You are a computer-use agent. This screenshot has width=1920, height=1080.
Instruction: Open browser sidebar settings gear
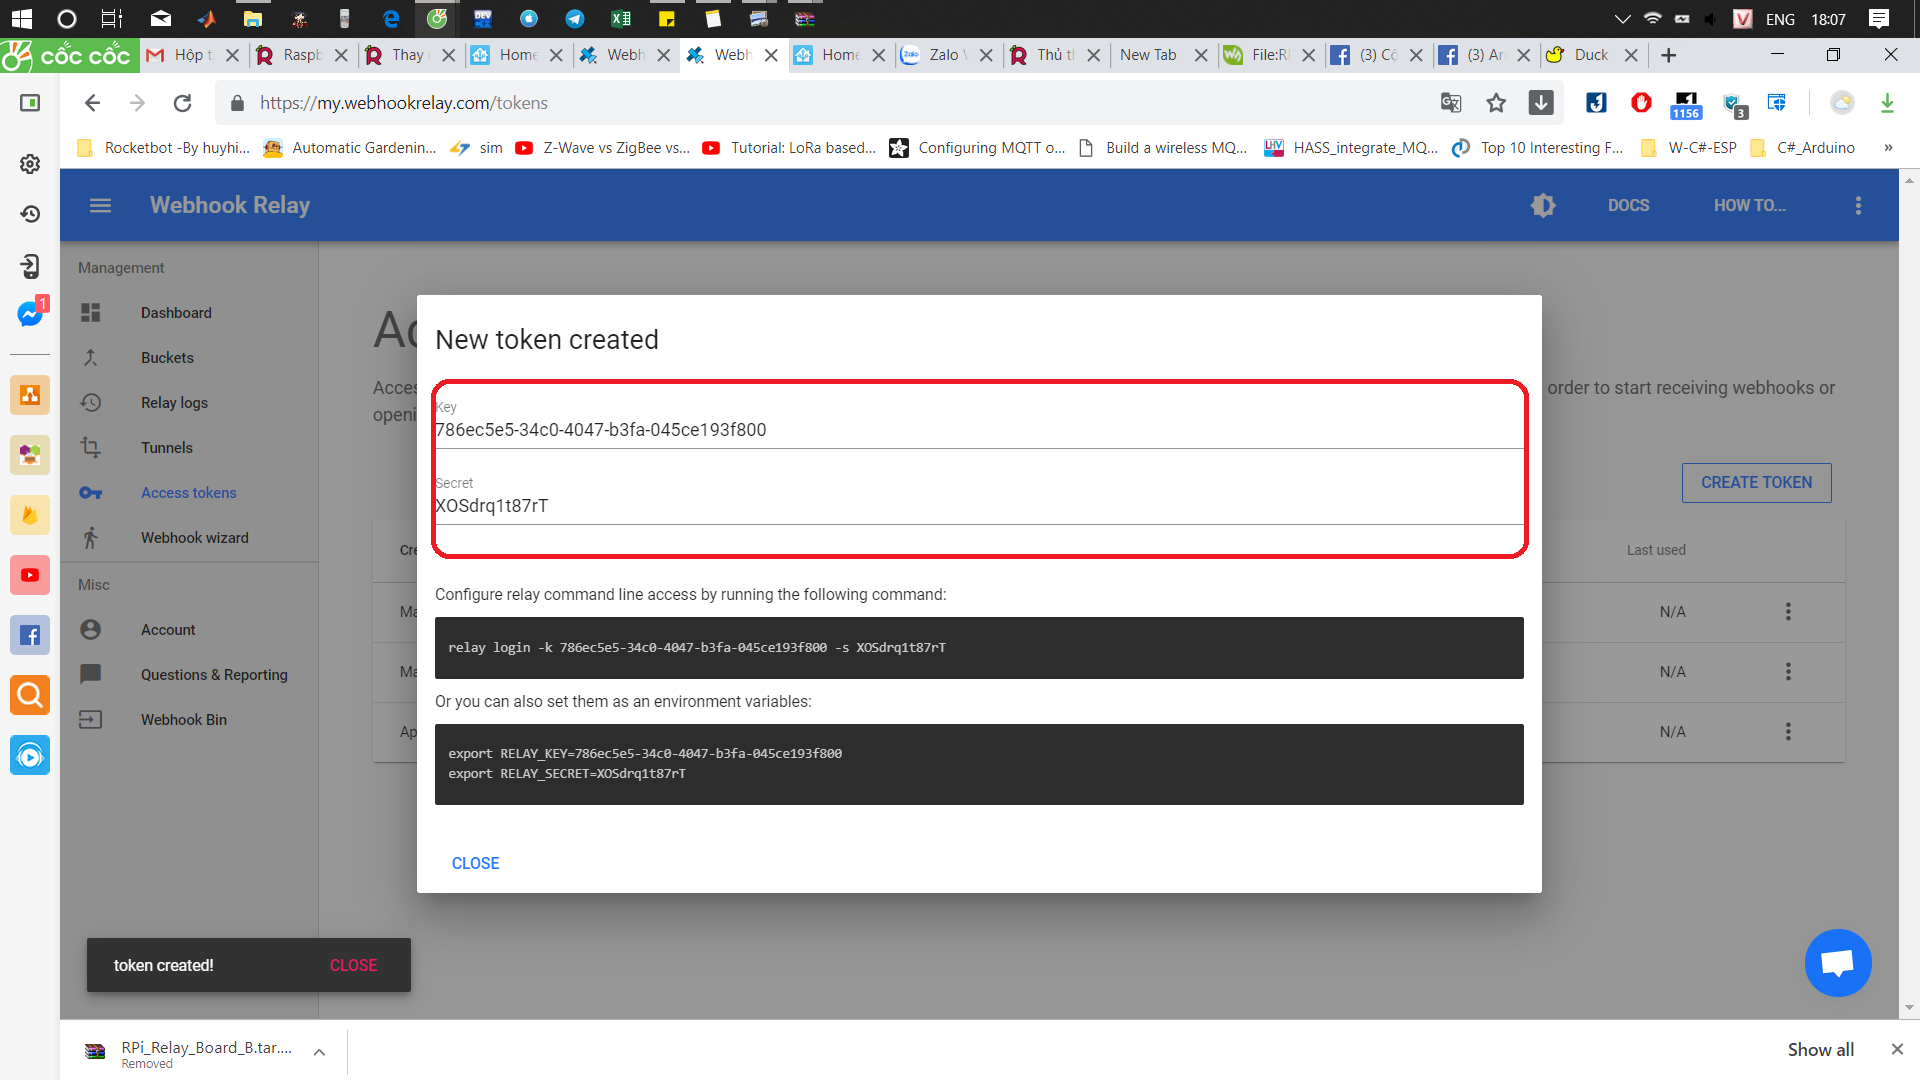[x=30, y=164]
